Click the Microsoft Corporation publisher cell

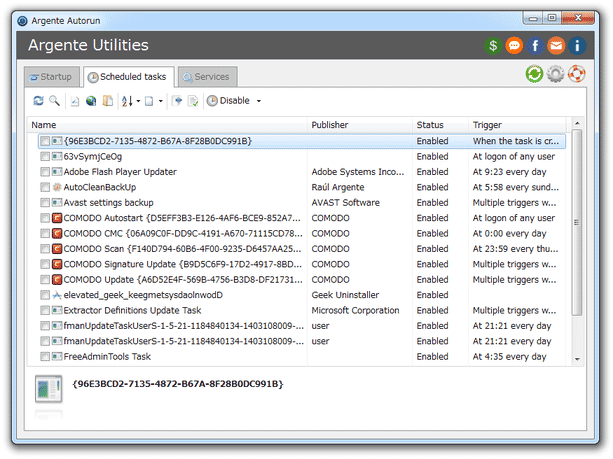[355, 311]
